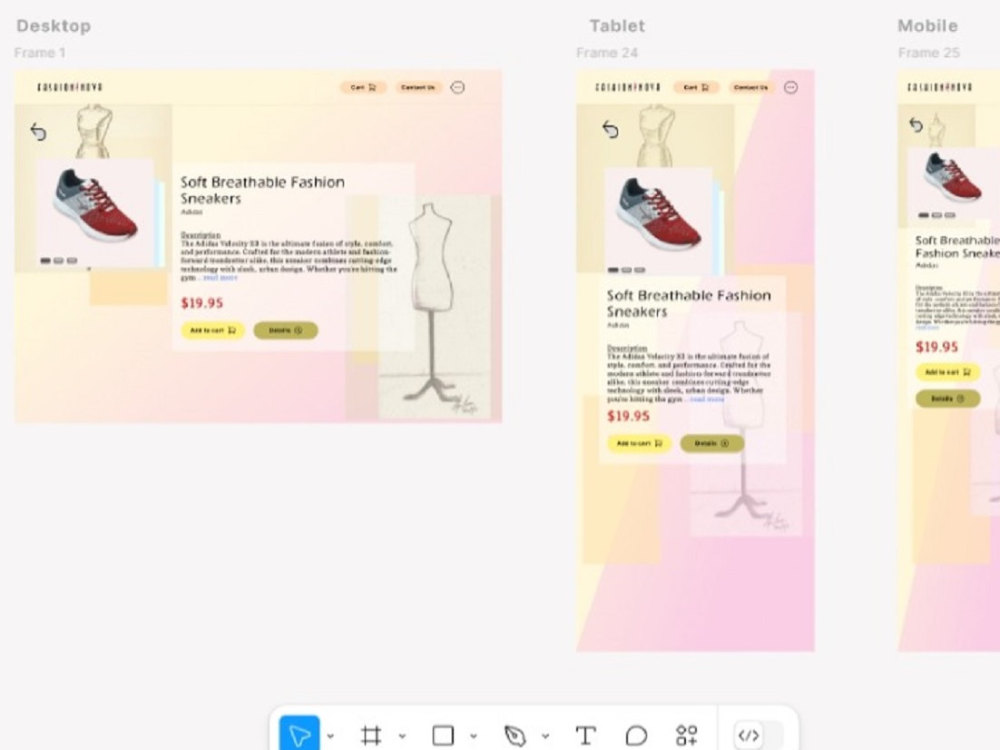Toggle Dev Mode code switch
Screen dimensions: 1000x750
758,735
